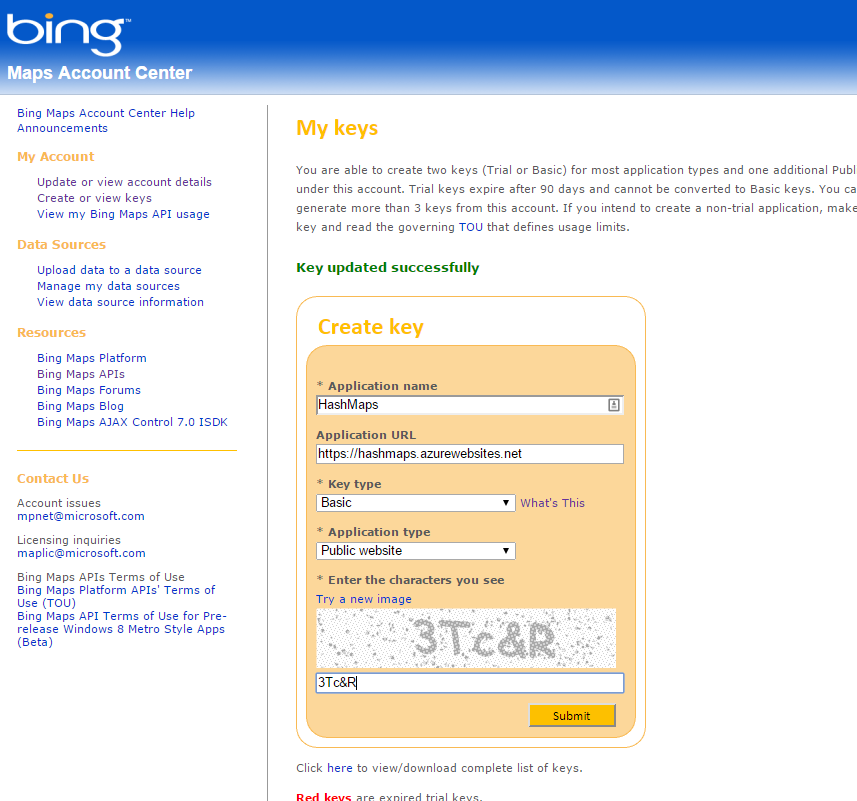Open the Bing Maps APIs link
857x801 pixels.
click(x=81, y=374)
